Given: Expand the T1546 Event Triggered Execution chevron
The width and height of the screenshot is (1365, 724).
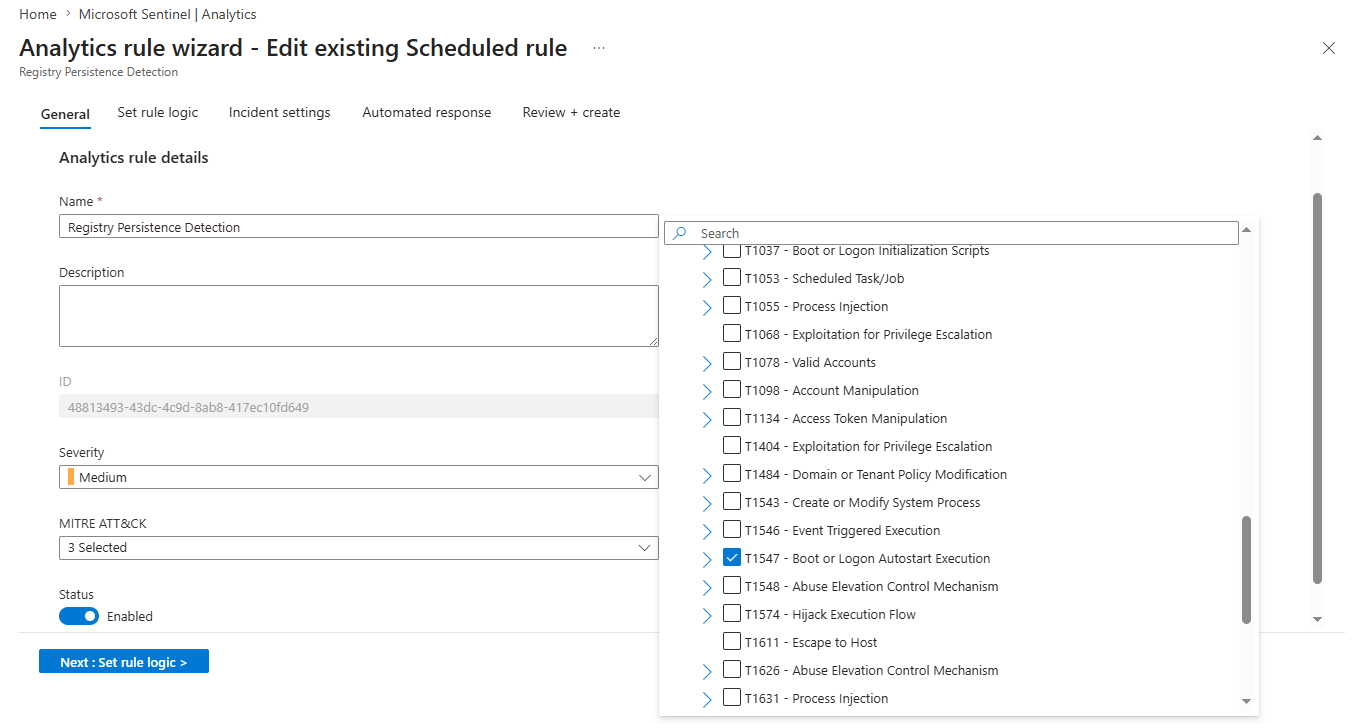Looking at the screenshot, I should click(707, 531).
